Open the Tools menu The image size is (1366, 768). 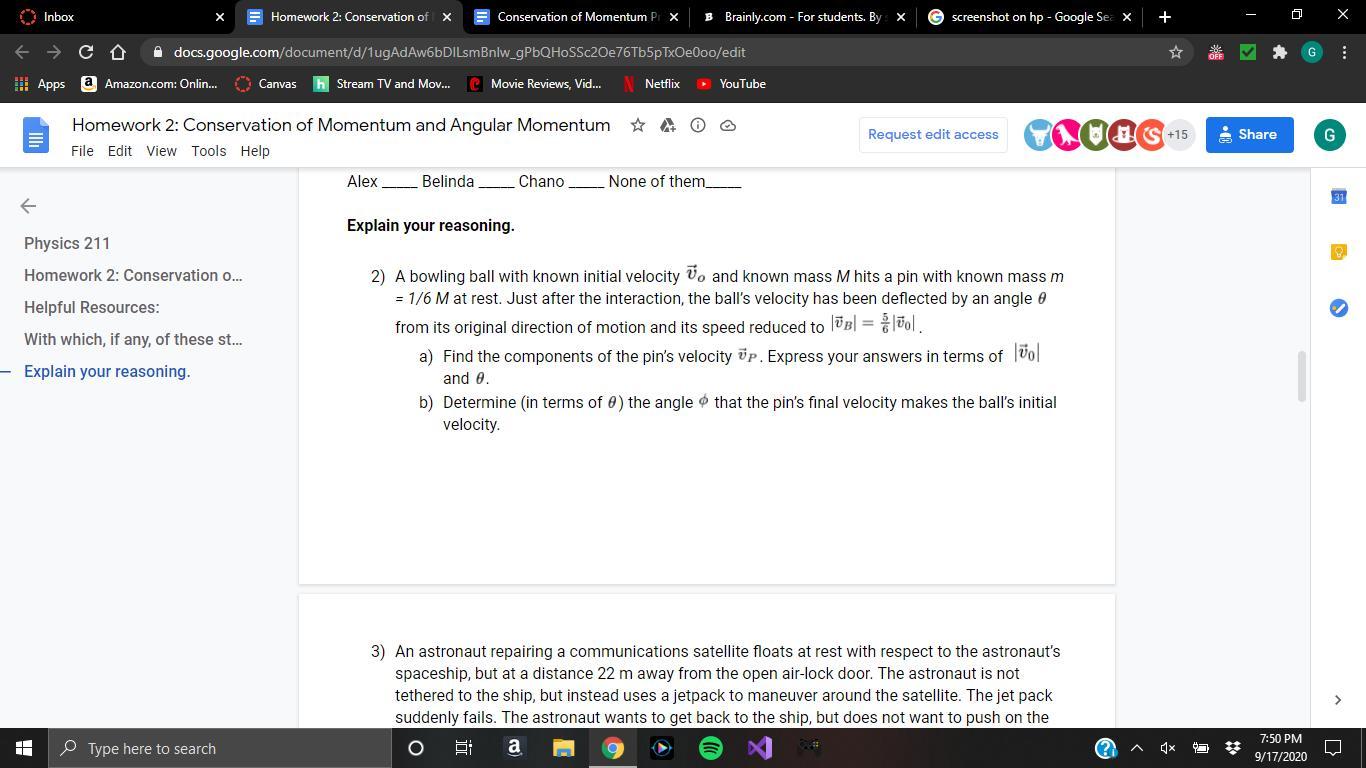click(x=209, y=151)
